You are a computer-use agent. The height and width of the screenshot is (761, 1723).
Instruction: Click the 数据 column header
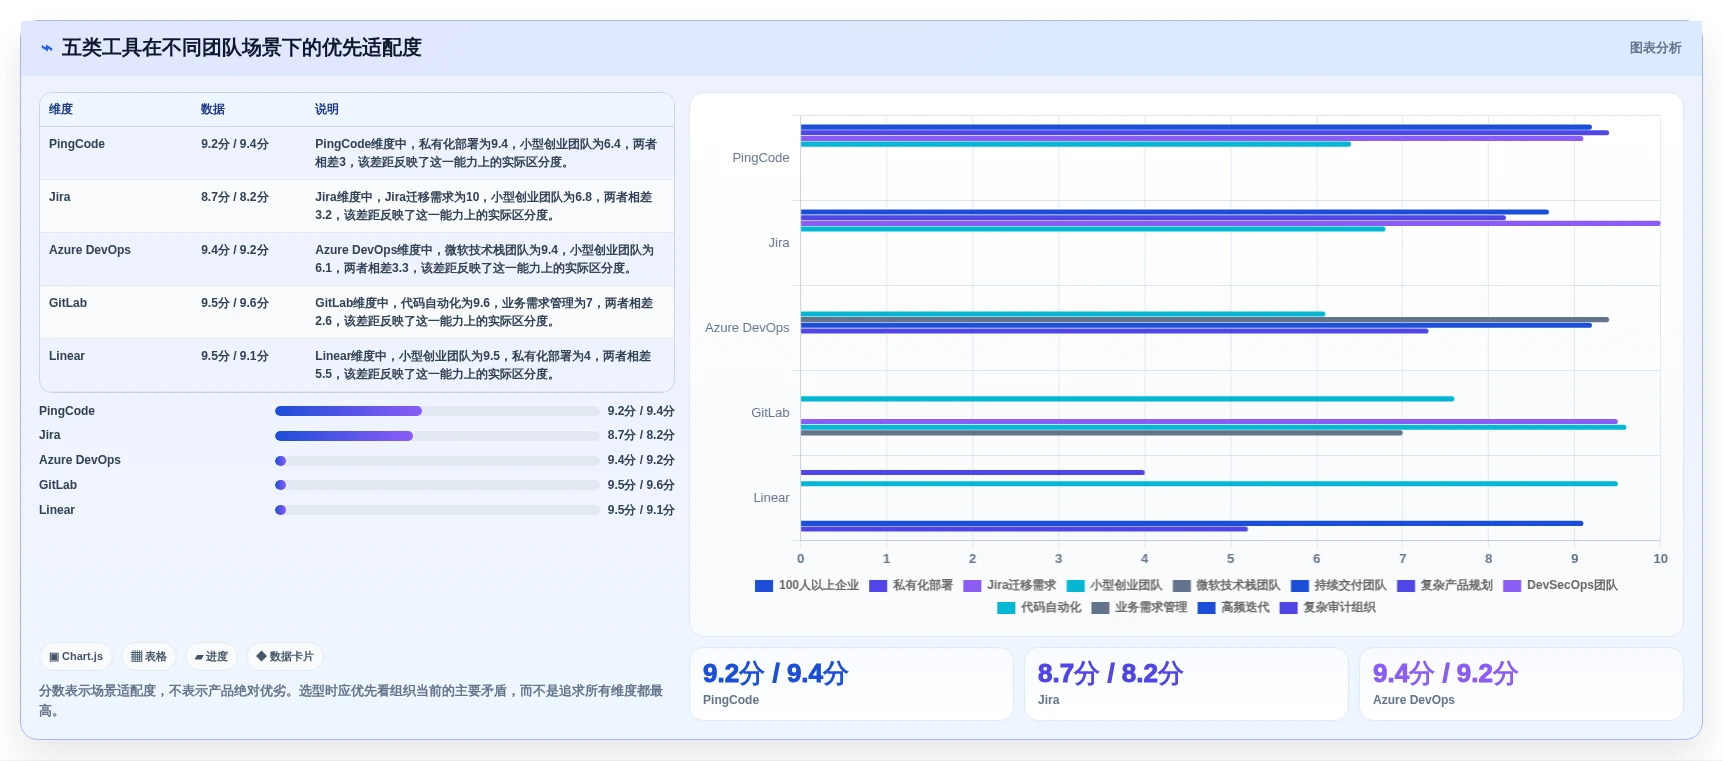click(x=213, y=109)
